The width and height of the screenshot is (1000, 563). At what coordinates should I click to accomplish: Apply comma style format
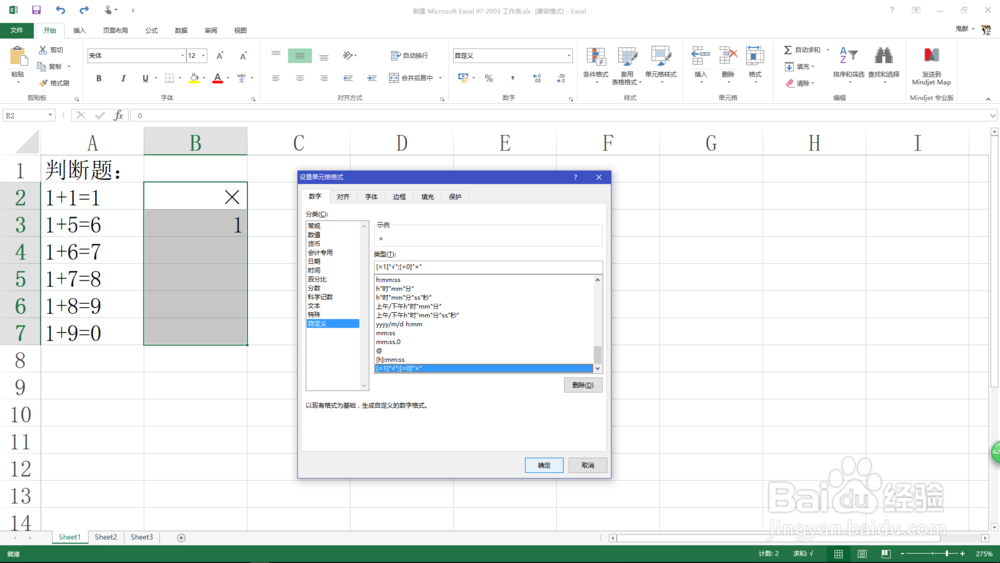pyautogui.click(x=512, y=78)
